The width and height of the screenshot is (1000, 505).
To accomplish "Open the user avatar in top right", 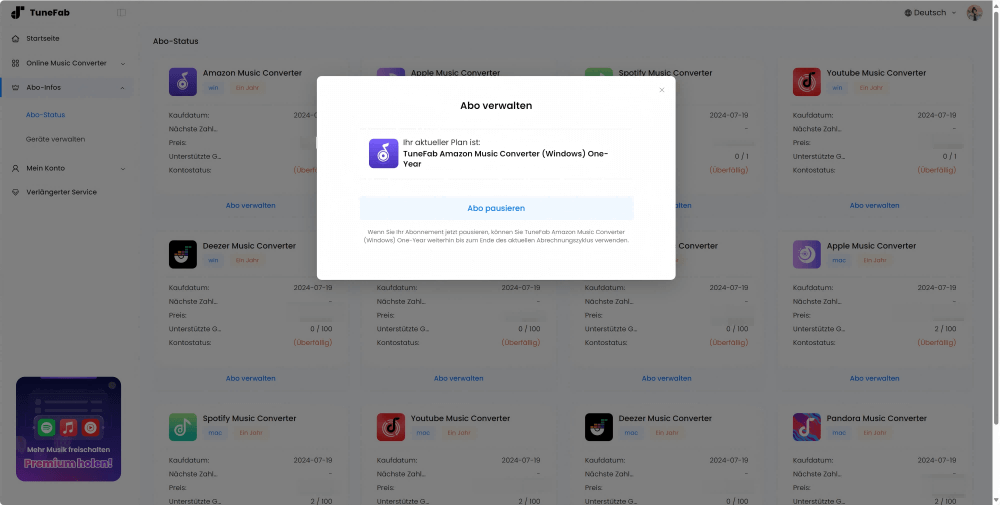I will [974, 13].
